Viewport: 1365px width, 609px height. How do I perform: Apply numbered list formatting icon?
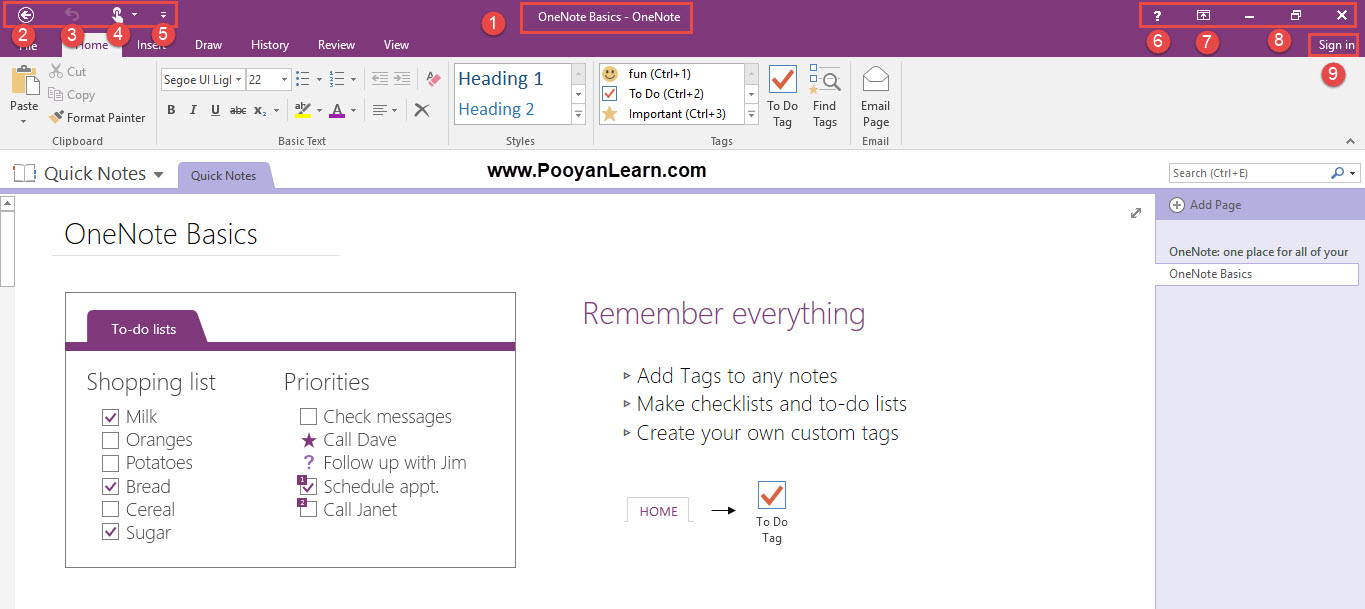point(336,79)
